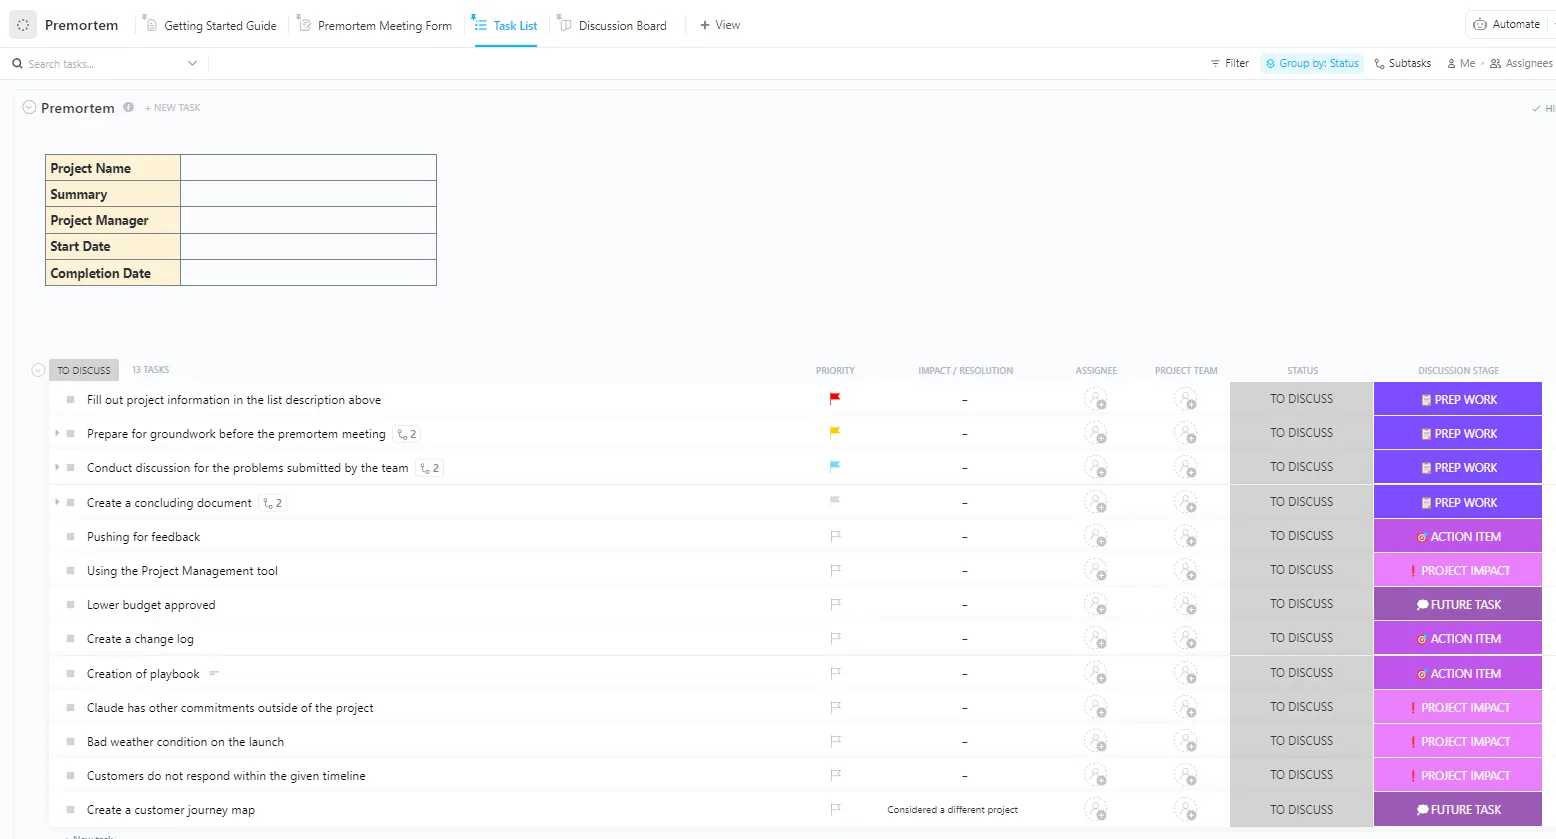Open assignee picker for Pushing for feedback

pyautogui.click(x=1096, y=536)
